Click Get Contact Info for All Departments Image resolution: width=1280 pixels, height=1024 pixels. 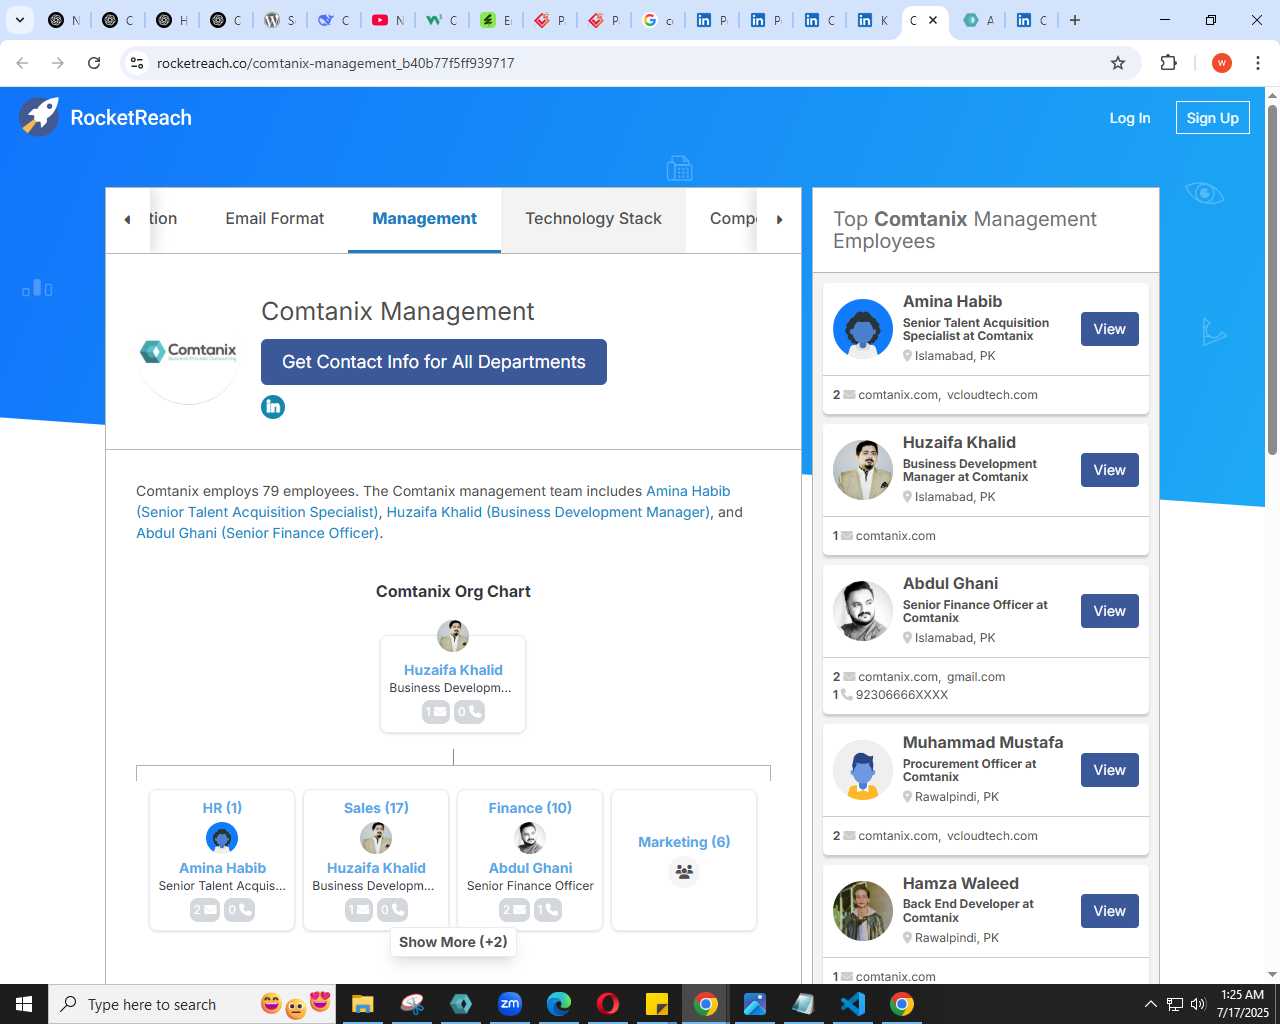434,362
